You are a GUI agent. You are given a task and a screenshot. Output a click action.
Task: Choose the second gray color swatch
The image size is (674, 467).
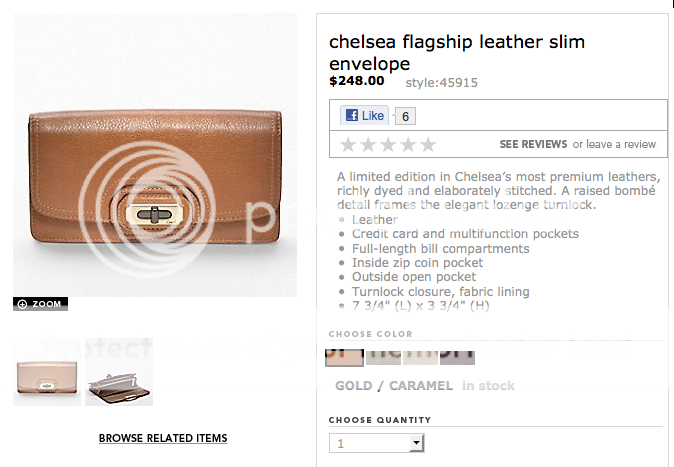383,357
